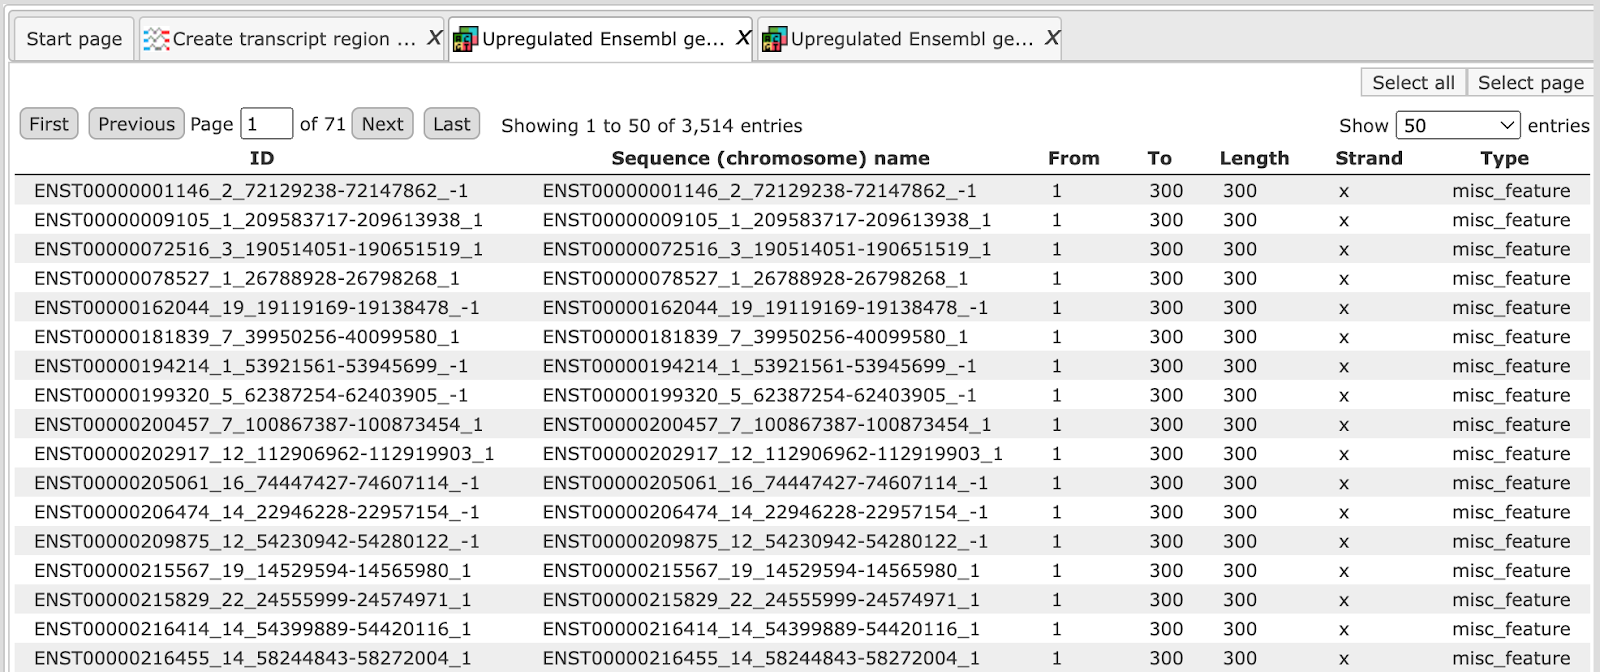Click the second Upregulated Ensembl tab icon

point(774,39)
